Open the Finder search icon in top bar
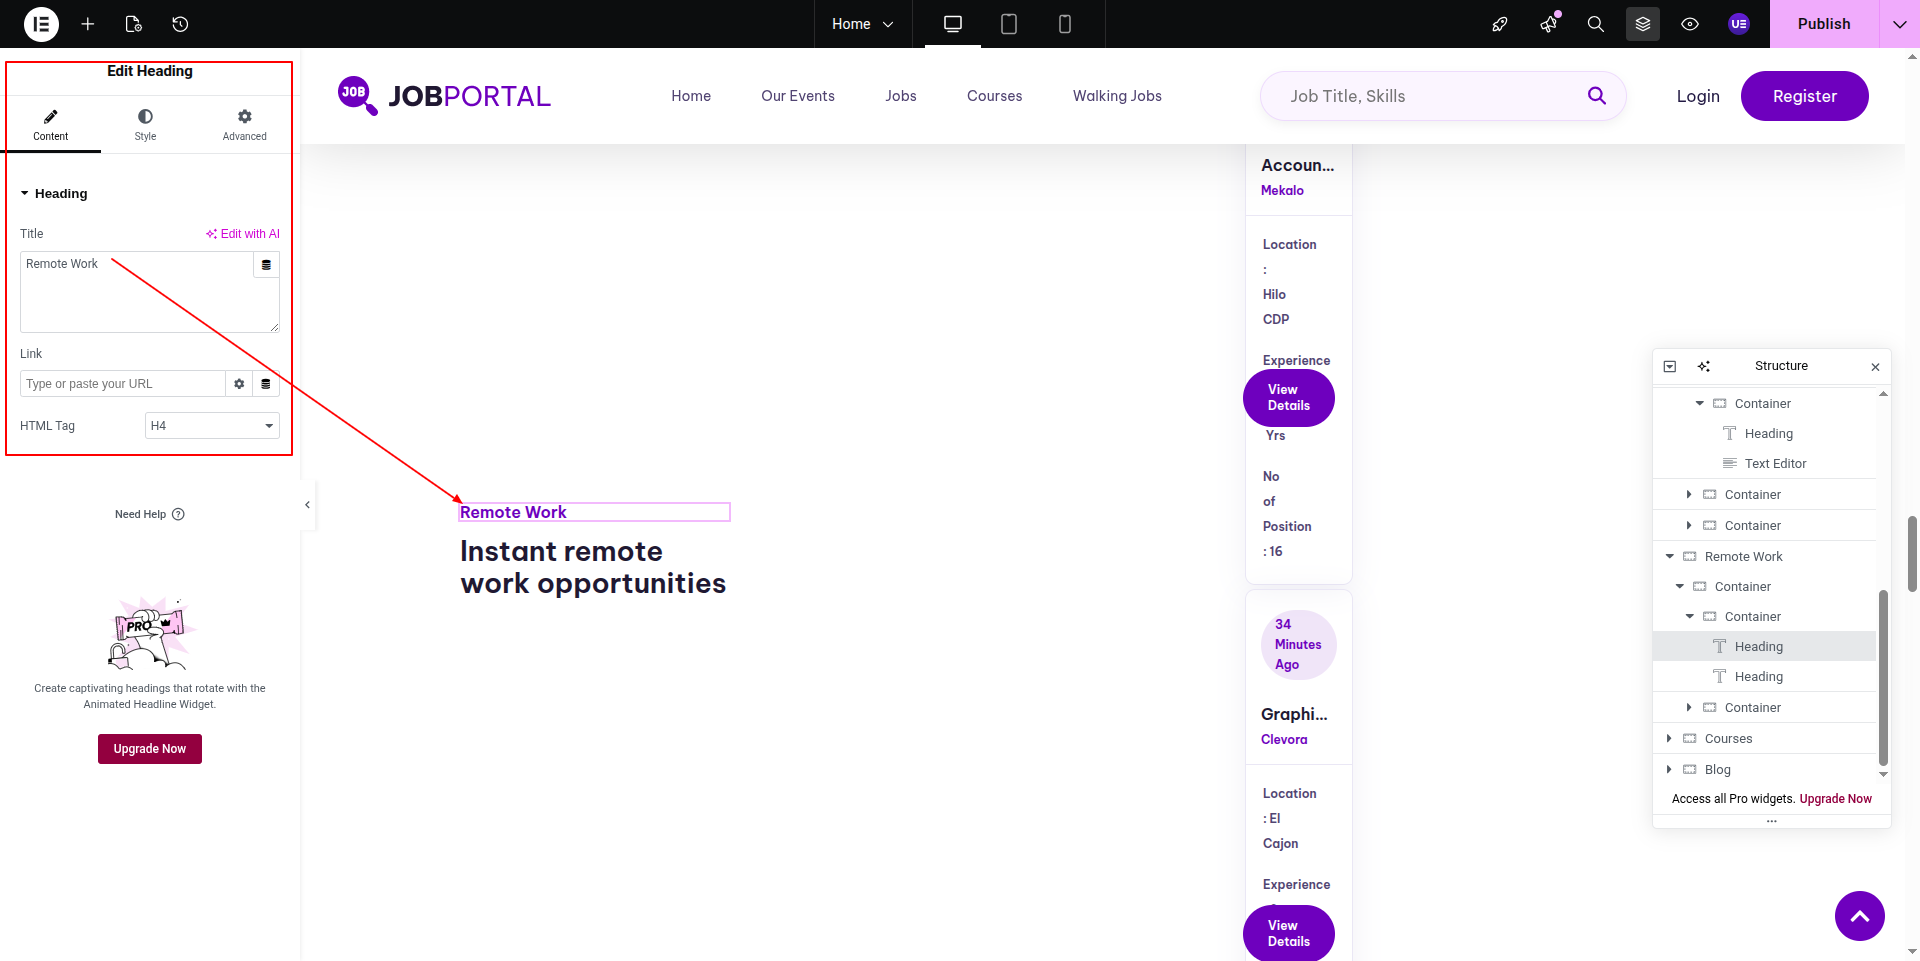 [1595, 24]
